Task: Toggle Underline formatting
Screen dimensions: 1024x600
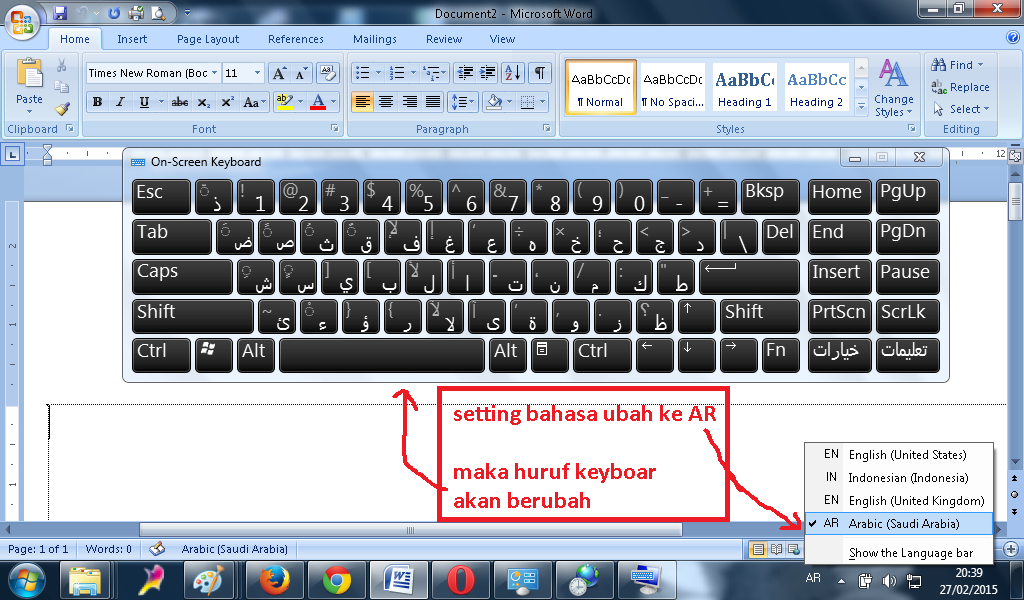Action: click(144, 102)
